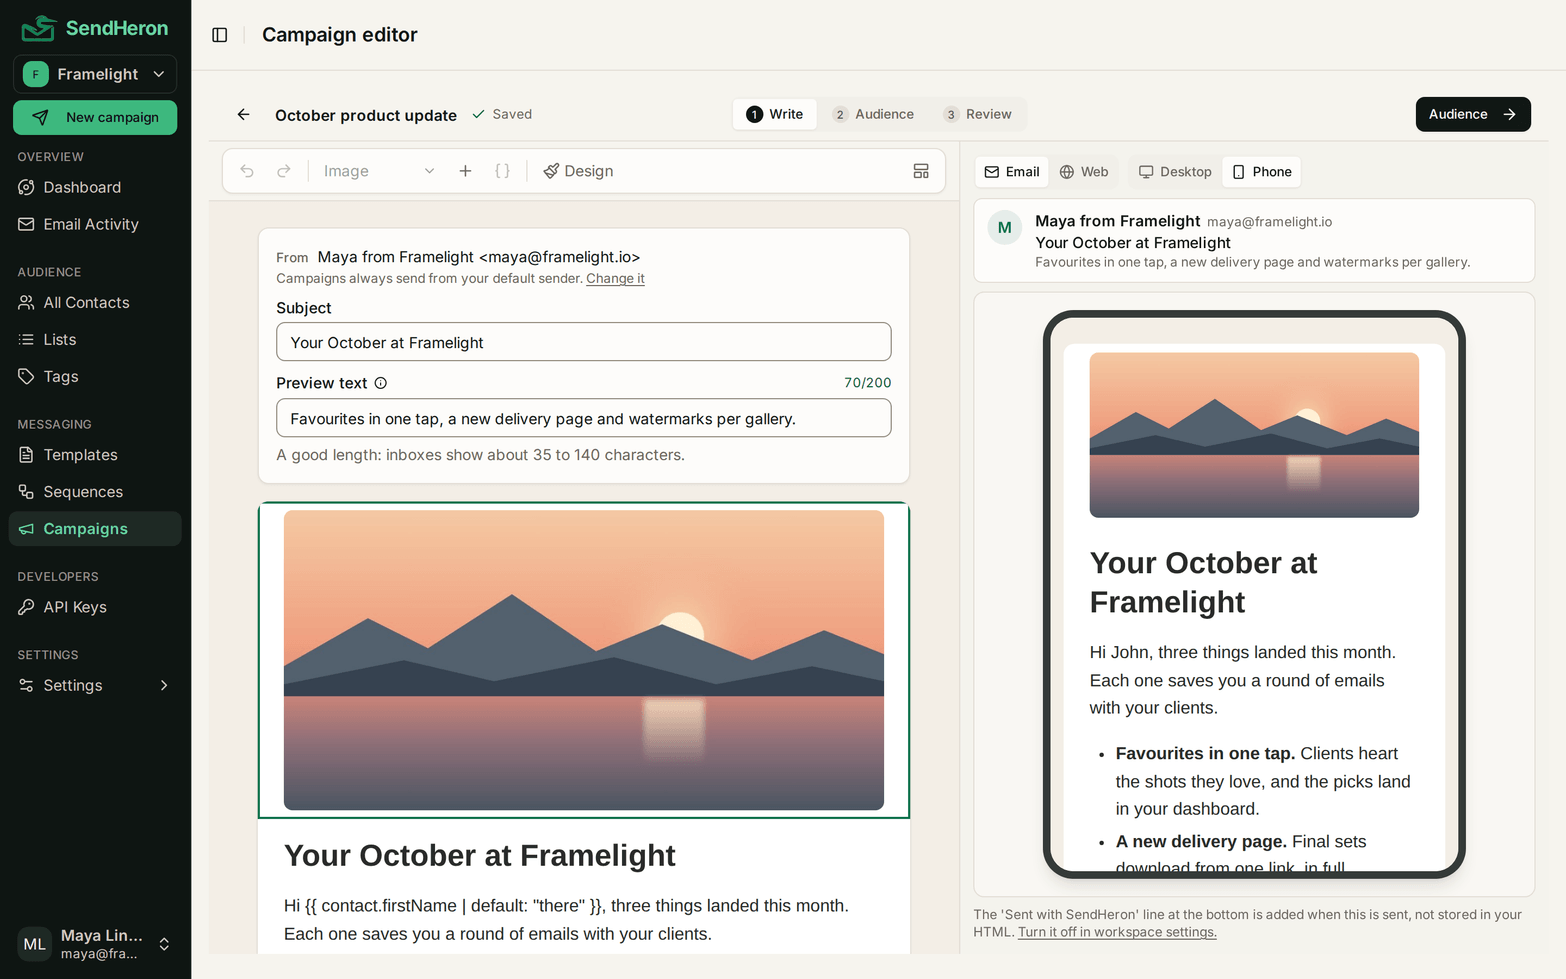Screen dimensions: 1566x979
Task: Insert a merge variable with braces icon
Action: click(x=503, y=171)
